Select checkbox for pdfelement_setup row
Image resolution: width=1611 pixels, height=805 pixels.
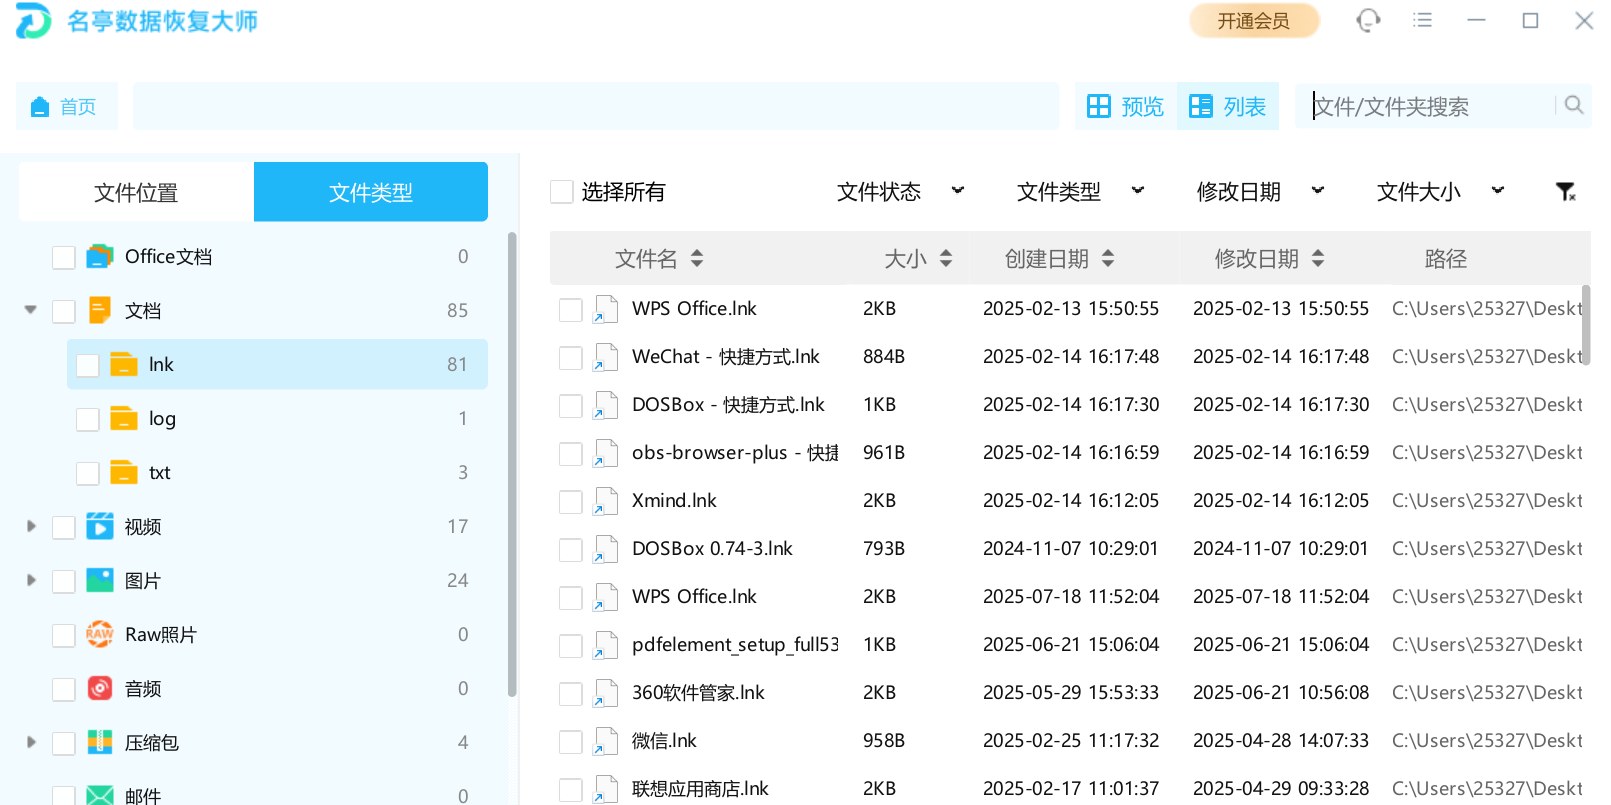[x=571, y=646]
